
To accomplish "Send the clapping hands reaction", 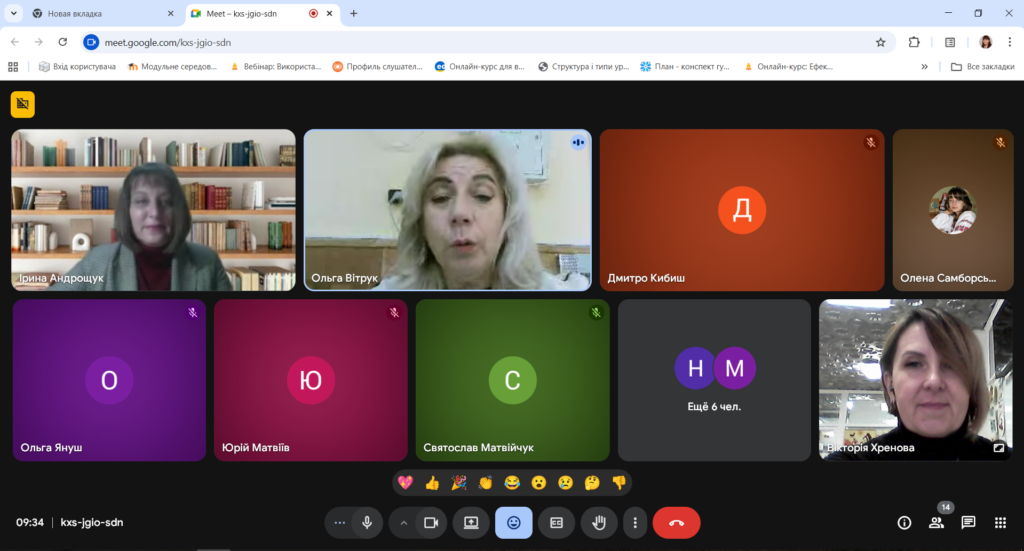I will [485, 482].
